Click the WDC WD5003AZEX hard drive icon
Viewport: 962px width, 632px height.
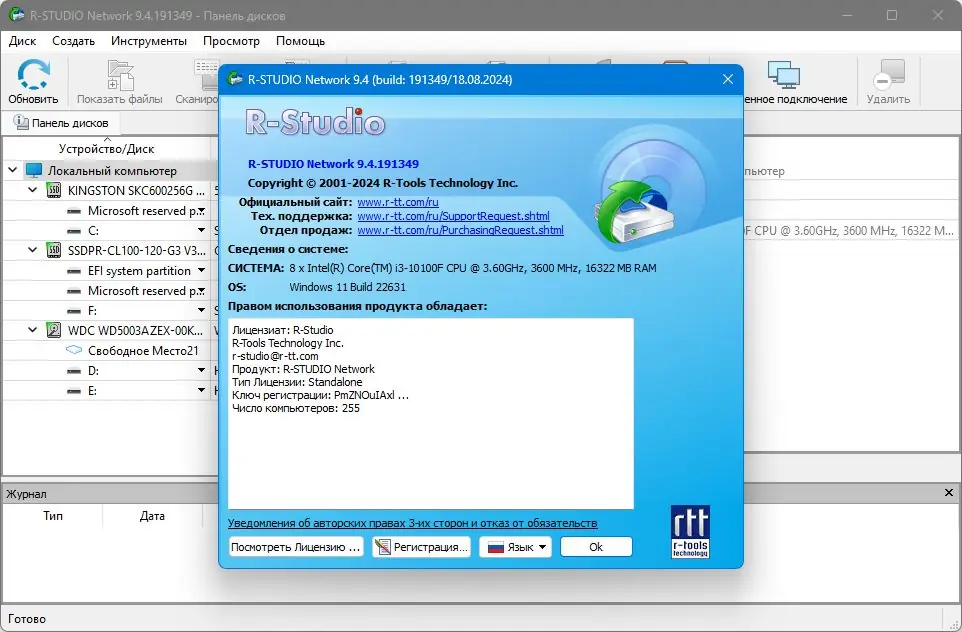pos(54,330)
